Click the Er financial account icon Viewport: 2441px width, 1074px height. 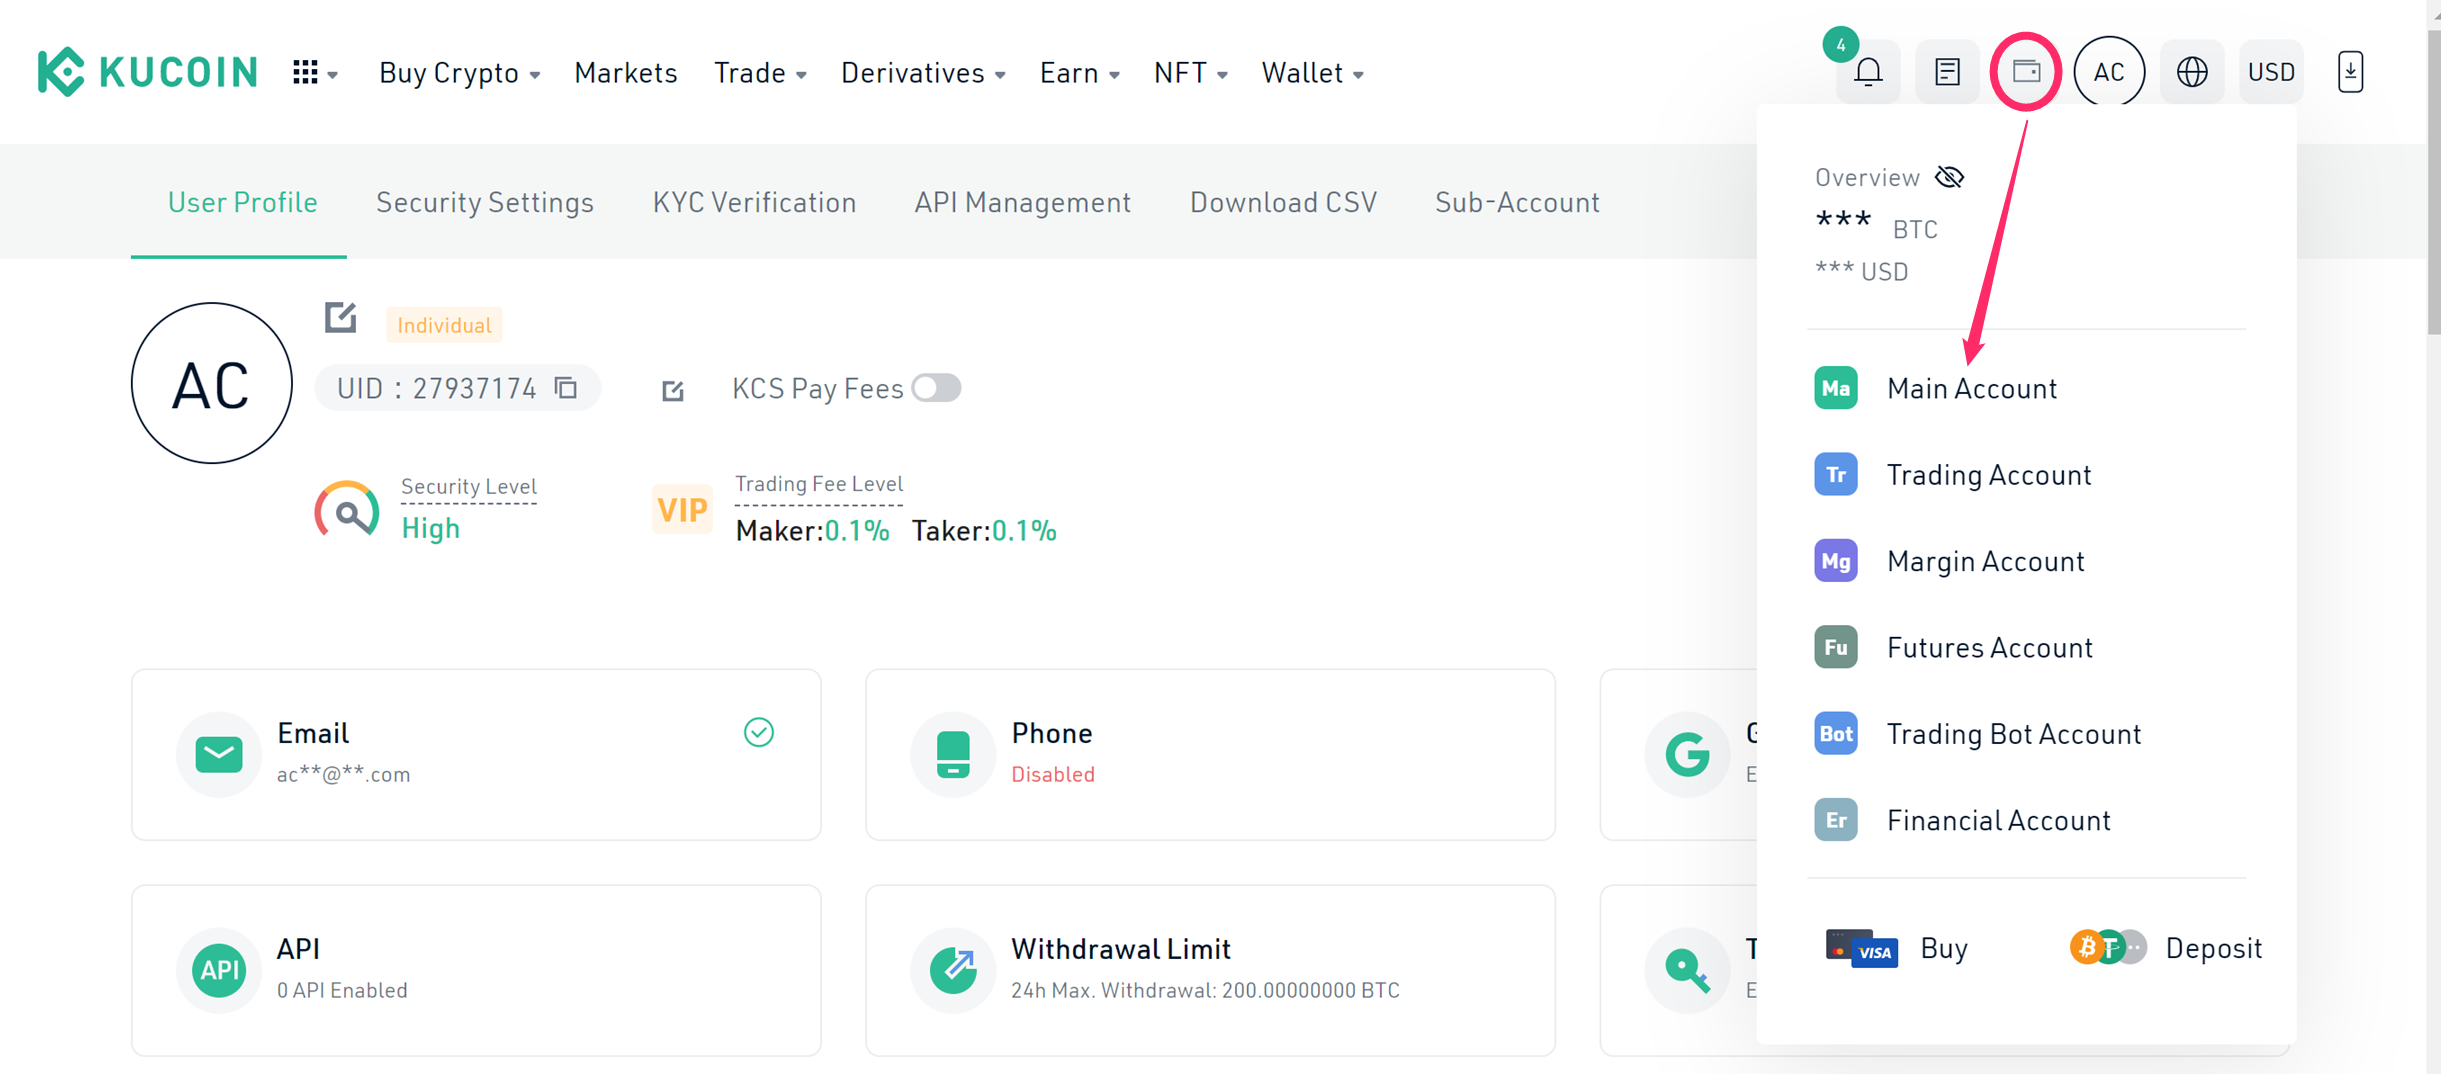click(x=1836, y=820)
